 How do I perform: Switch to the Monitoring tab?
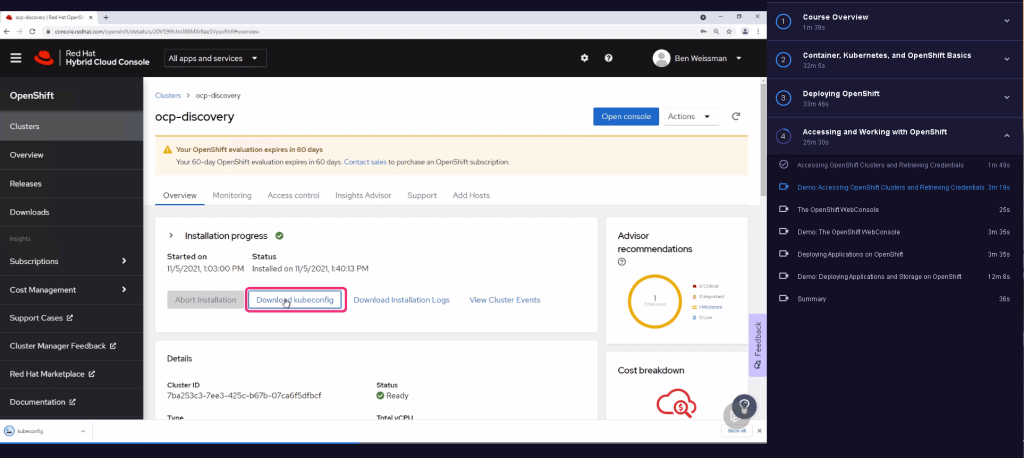[x=232, y=195]
